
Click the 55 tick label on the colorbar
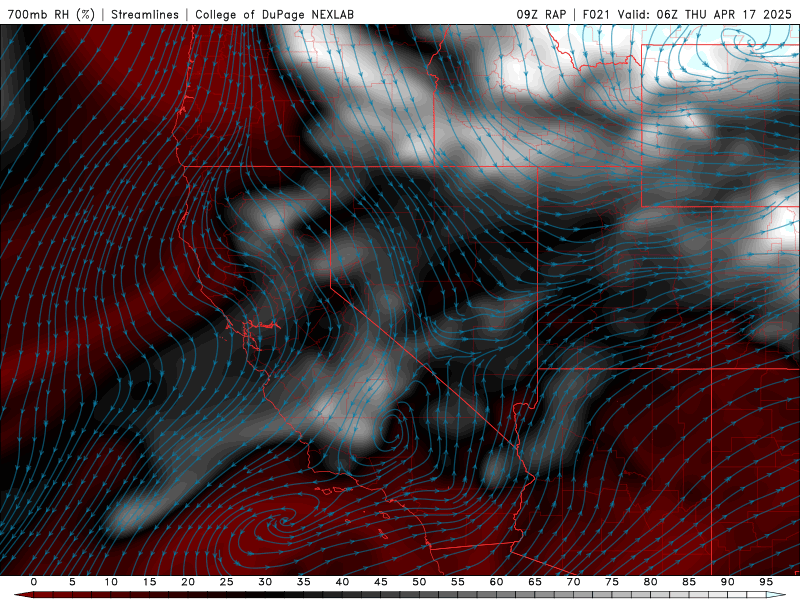[458, 582]
